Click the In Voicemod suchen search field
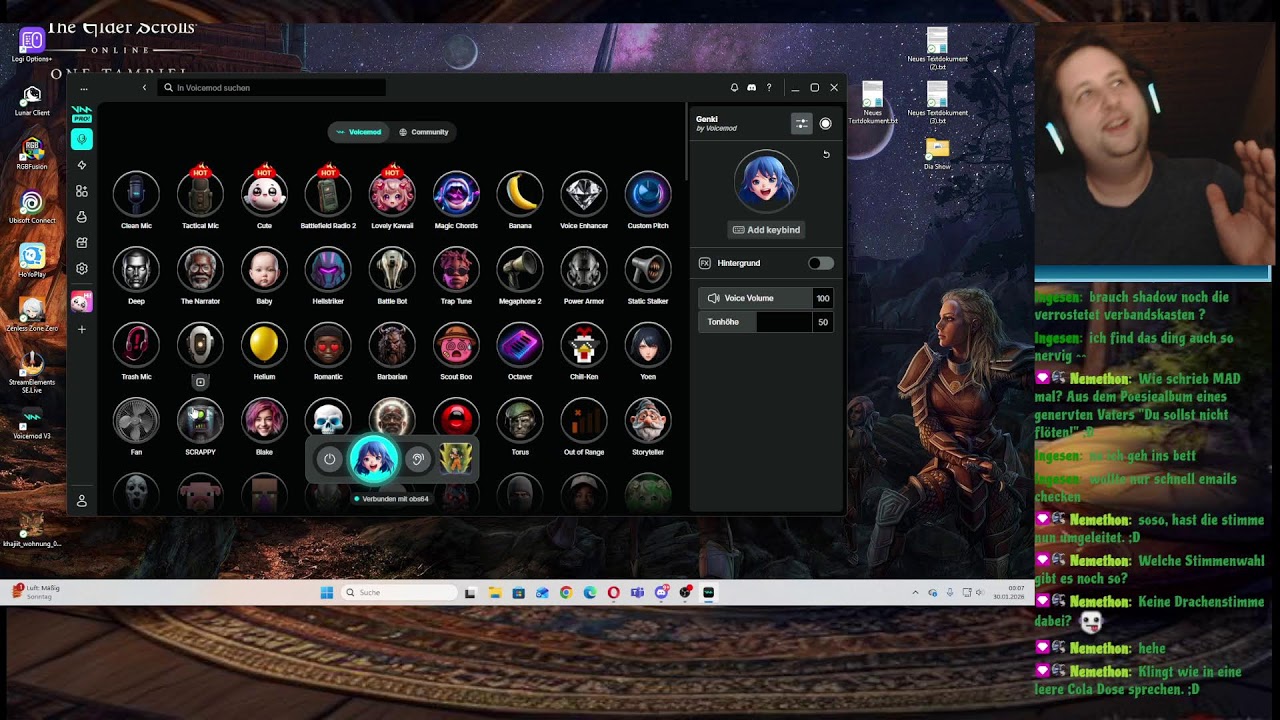Image resolution: width=1280 pixels, height=720 pixels. coord(272,88)
